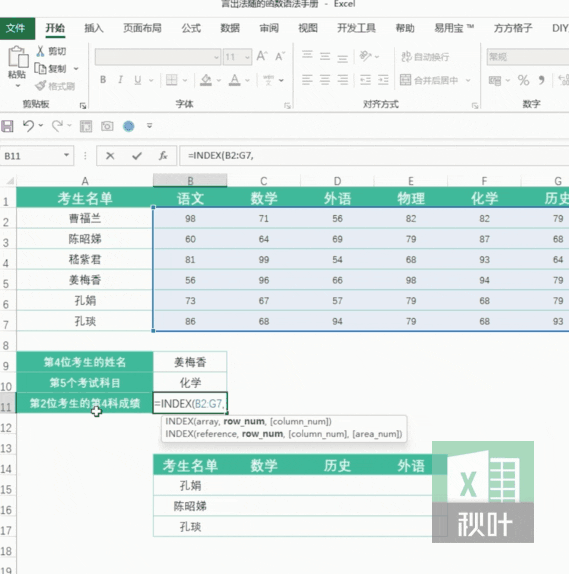Open the font size combo box
This screenshot has height=574, width=569.
click(x=237, y=57)
